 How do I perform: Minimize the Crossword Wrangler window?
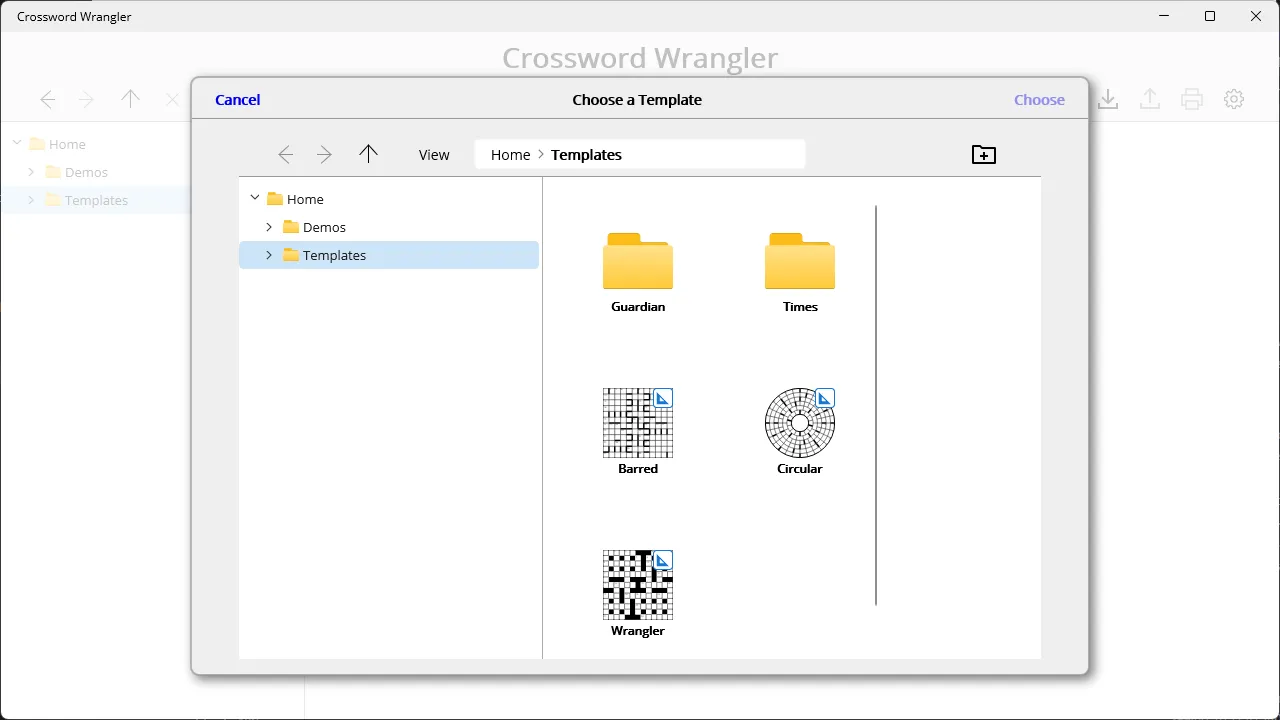tap(1164, 16)
